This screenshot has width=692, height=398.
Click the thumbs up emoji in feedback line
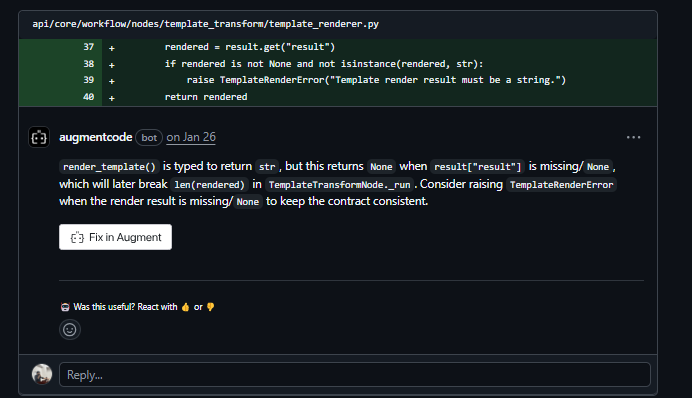point(185,307)
